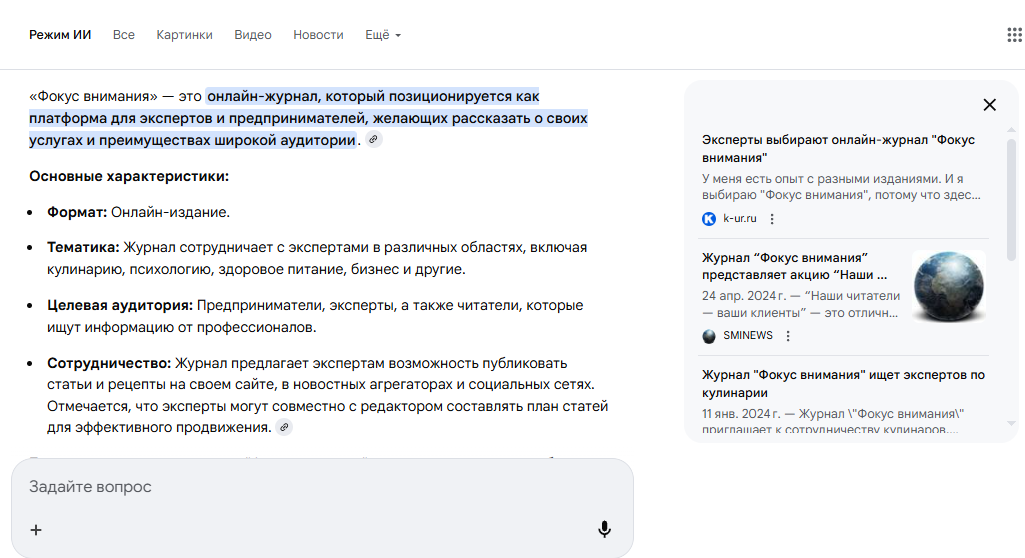Open three-dot menu next to k-ur.ru
Screen dimensions: 1025x558
pyautogui.click(x=771, y=219)
